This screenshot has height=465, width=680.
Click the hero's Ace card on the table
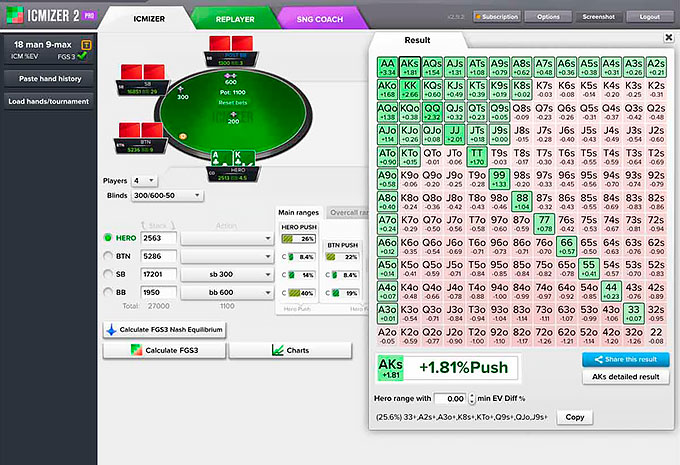pos(217,157)
